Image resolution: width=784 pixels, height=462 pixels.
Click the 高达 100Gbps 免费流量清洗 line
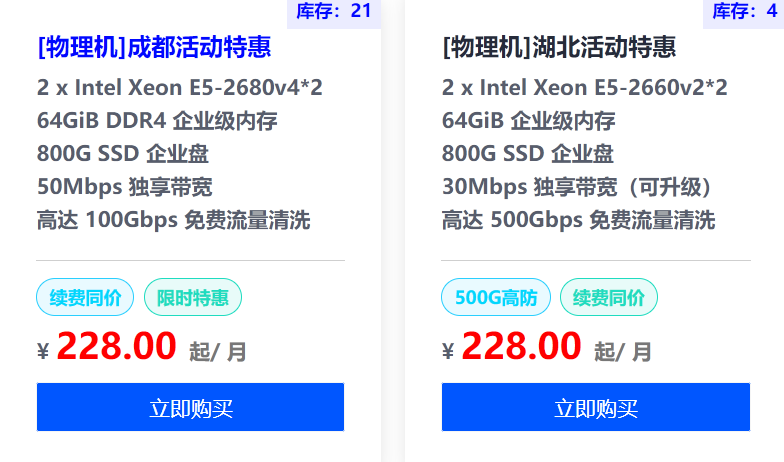[173, 220]
